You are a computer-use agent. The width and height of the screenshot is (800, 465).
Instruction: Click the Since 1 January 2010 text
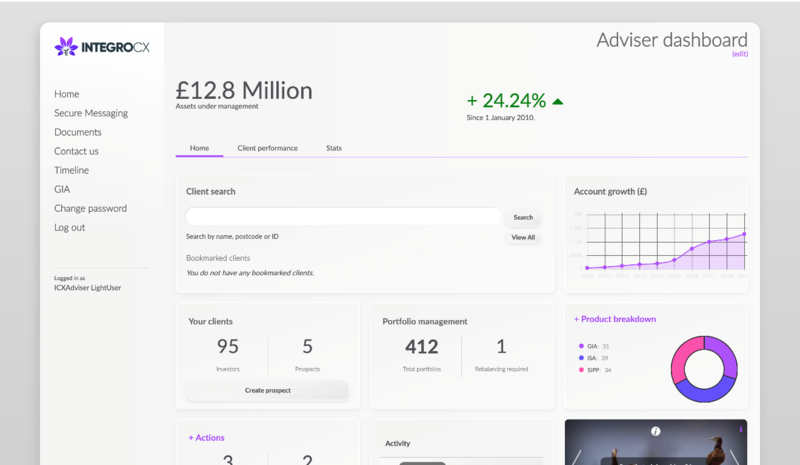click(x=501, y=117)
